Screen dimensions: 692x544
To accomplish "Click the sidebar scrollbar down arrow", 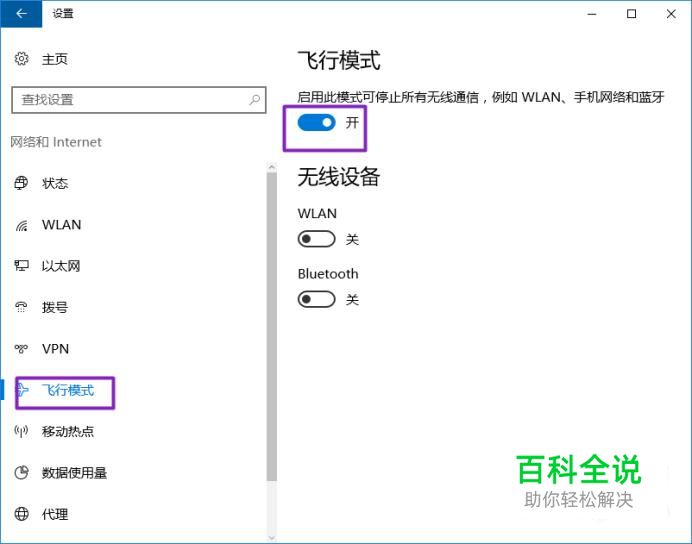I will point(272,538).
